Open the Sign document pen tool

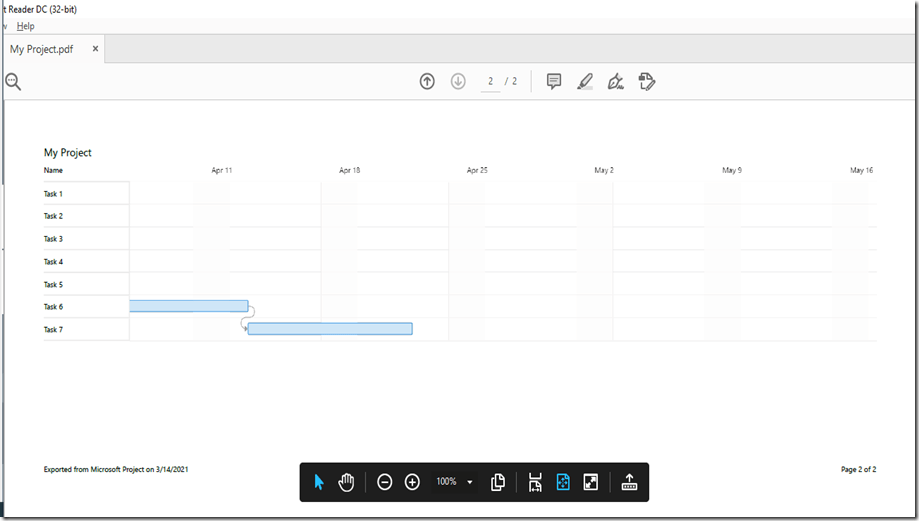coord(616,81)
